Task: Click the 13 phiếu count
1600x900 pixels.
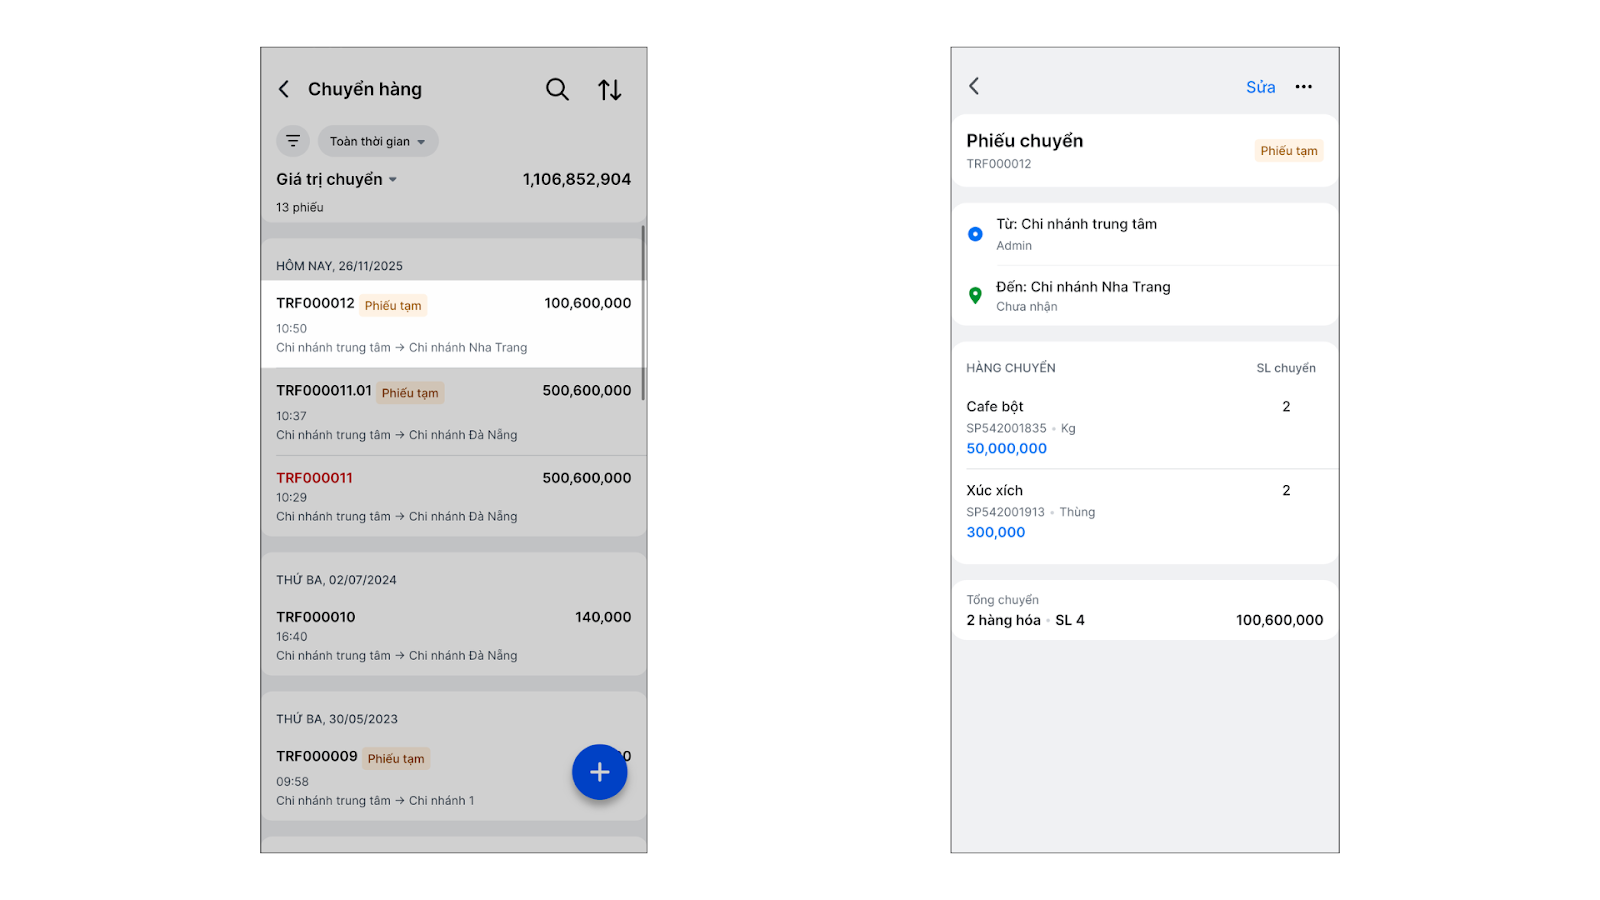Action: click(x=300, y=207)
